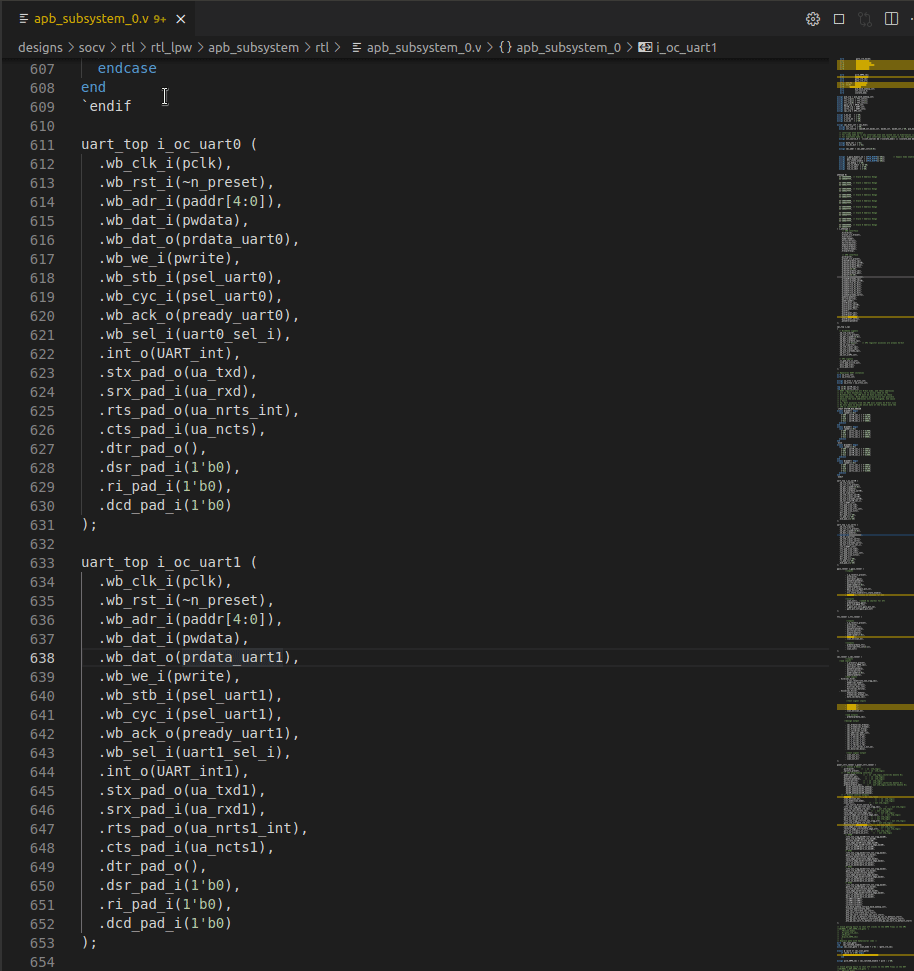Click the square layout icon next to the gear
Viewport: 914px width, 971px height.
pos(838,18)
